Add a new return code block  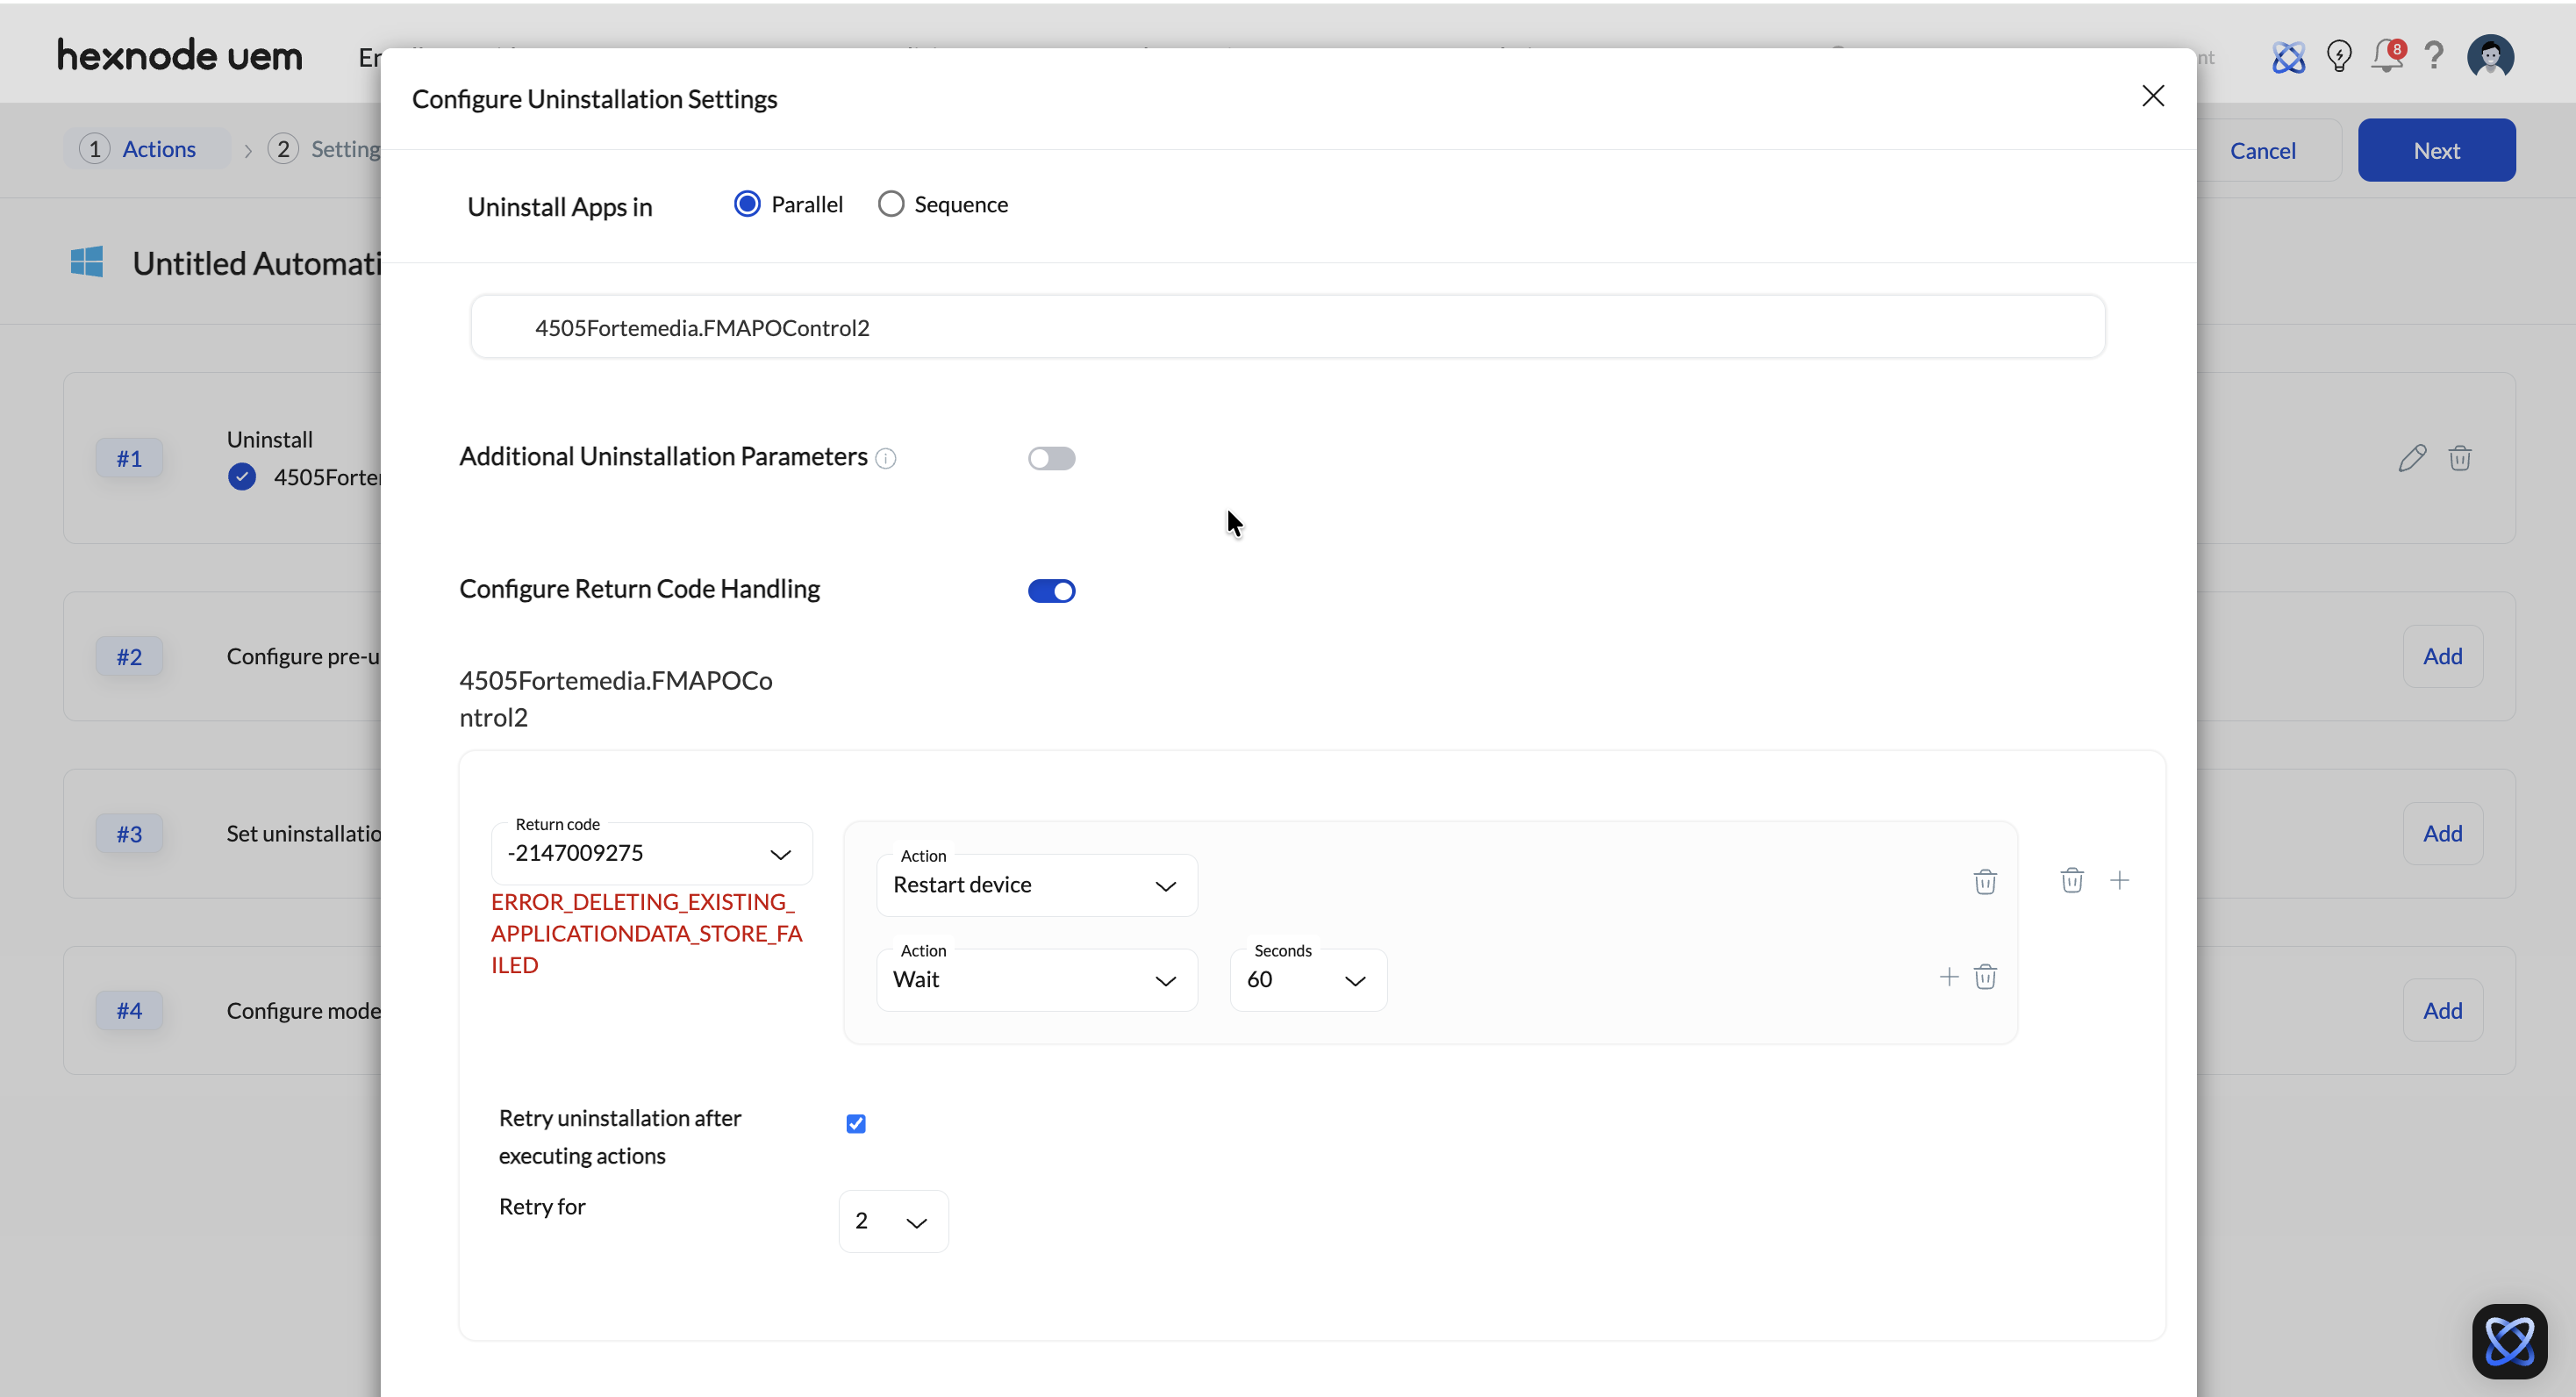click(2119, 880)
